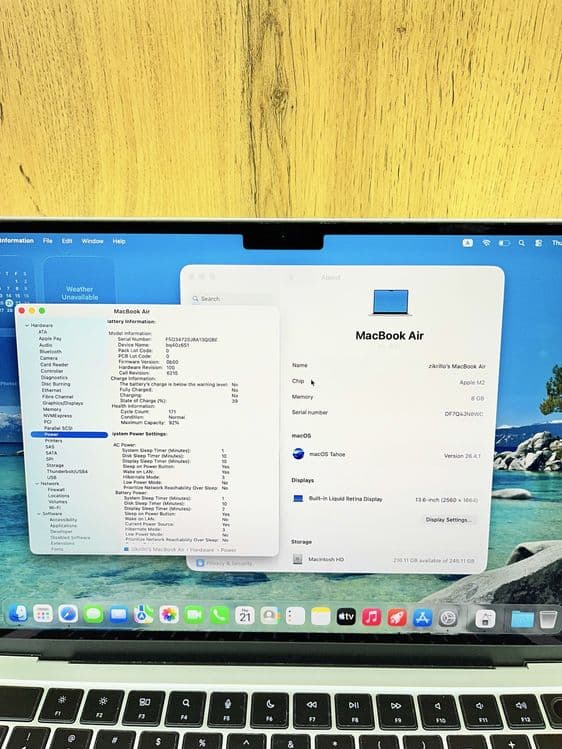Open Messages from the Dock
The image size is (562, 749).
point(93,614)
